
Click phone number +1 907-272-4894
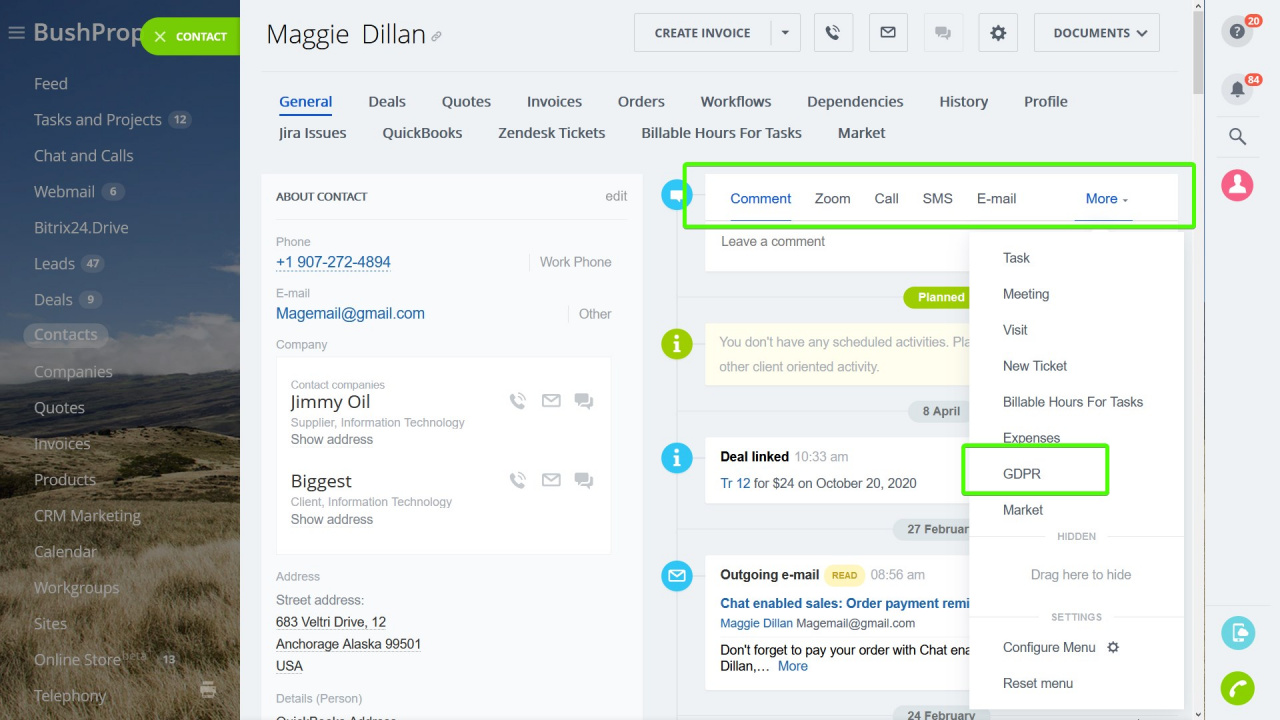[x=333, y=262]
